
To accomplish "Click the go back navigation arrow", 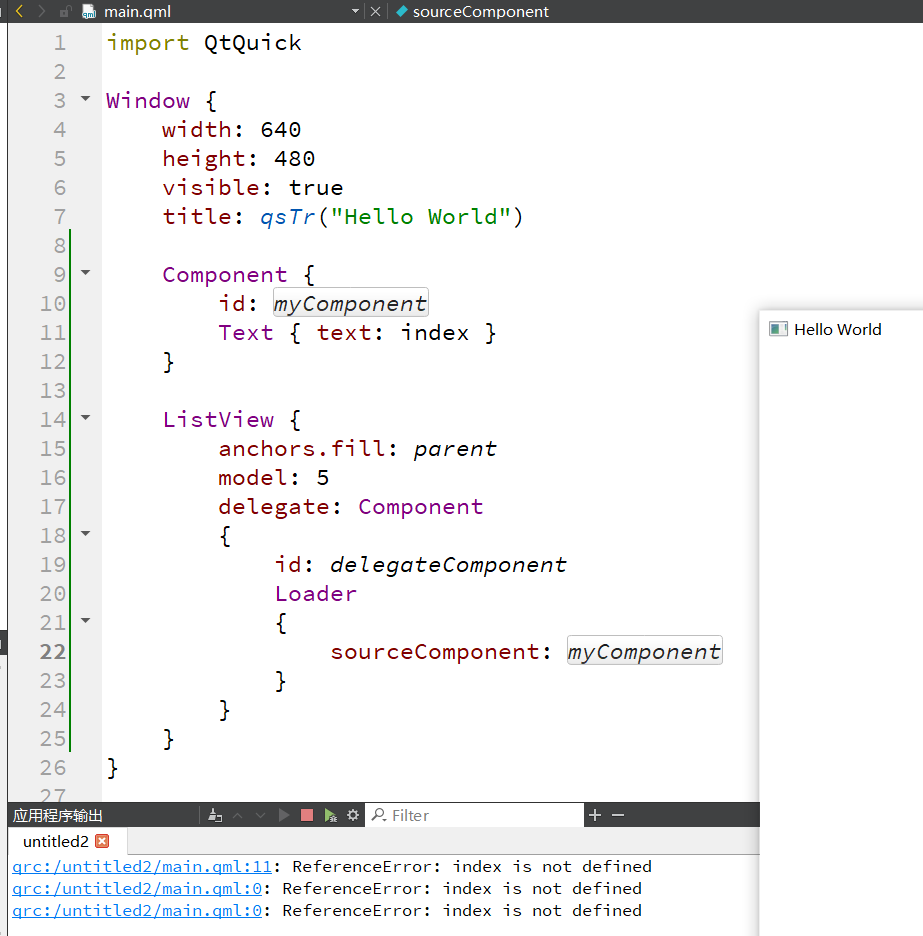I will click(18, 11).
